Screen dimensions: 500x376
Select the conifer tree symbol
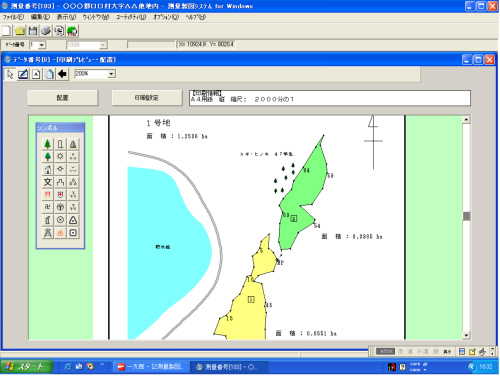click(x=48, y=144)
